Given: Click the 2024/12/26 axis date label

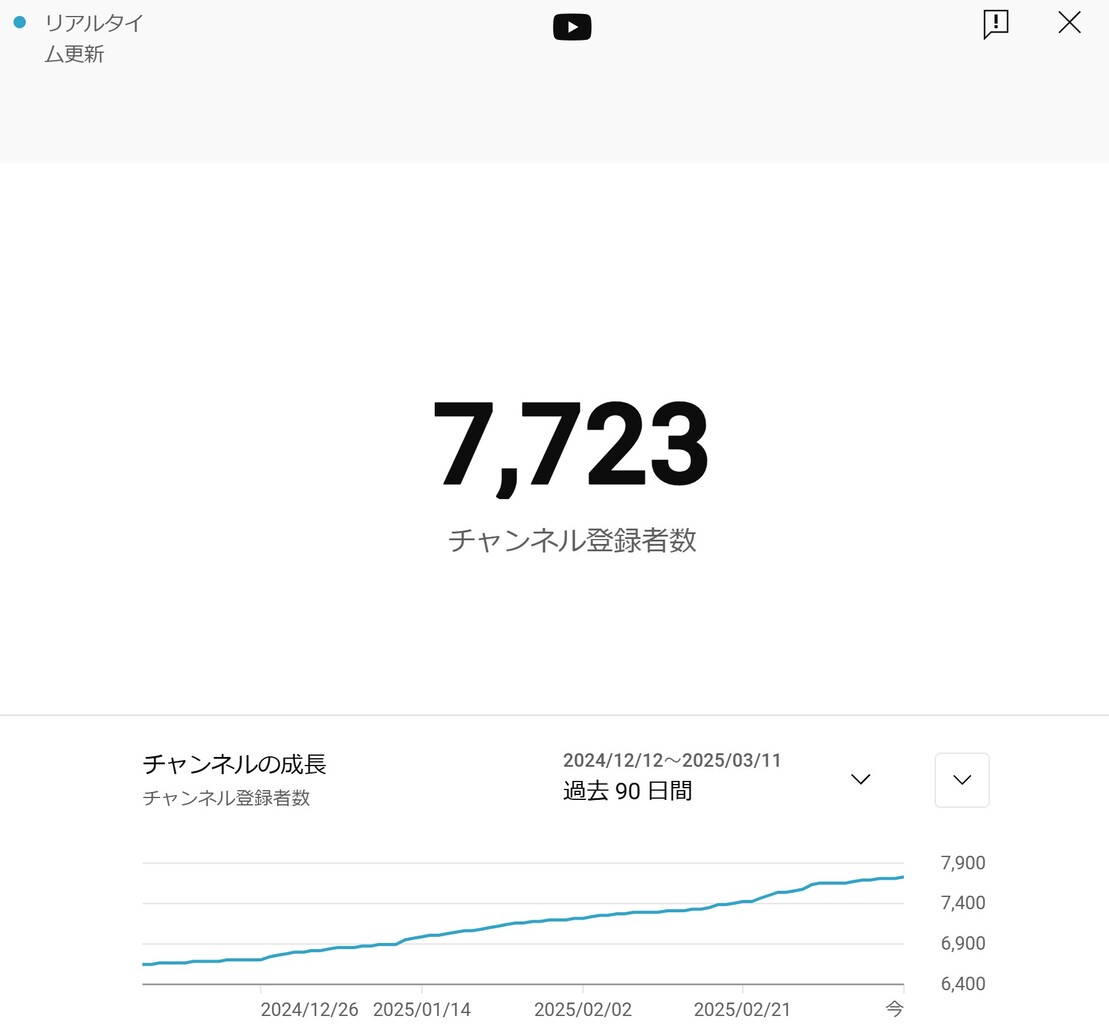Looking at the screenshot, I should click(309, 1009).
